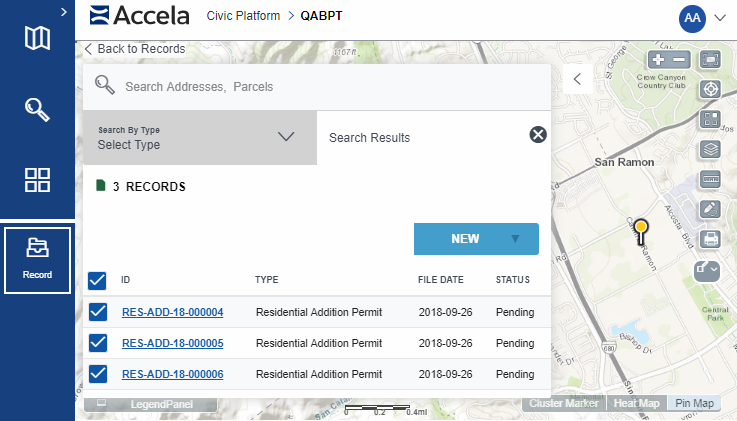
Task: Print the map using printer icon
Action: pos(711,239)
